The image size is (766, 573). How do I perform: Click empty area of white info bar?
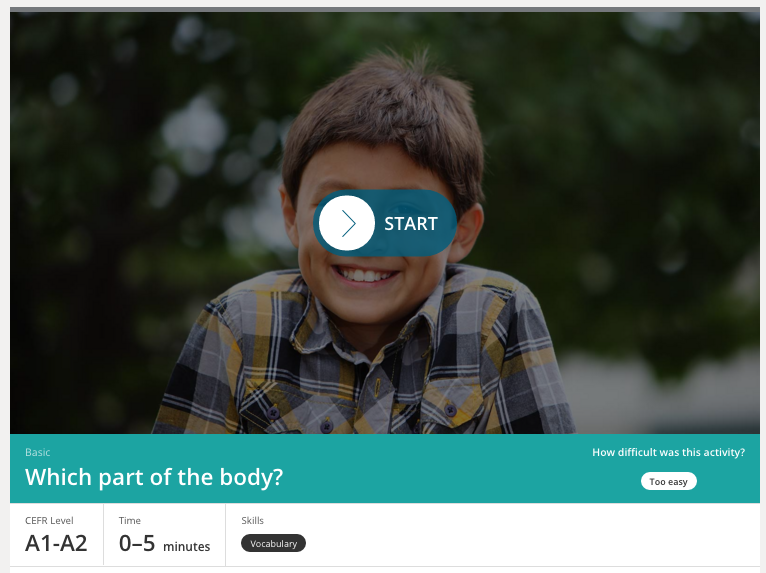click(513, 535)
